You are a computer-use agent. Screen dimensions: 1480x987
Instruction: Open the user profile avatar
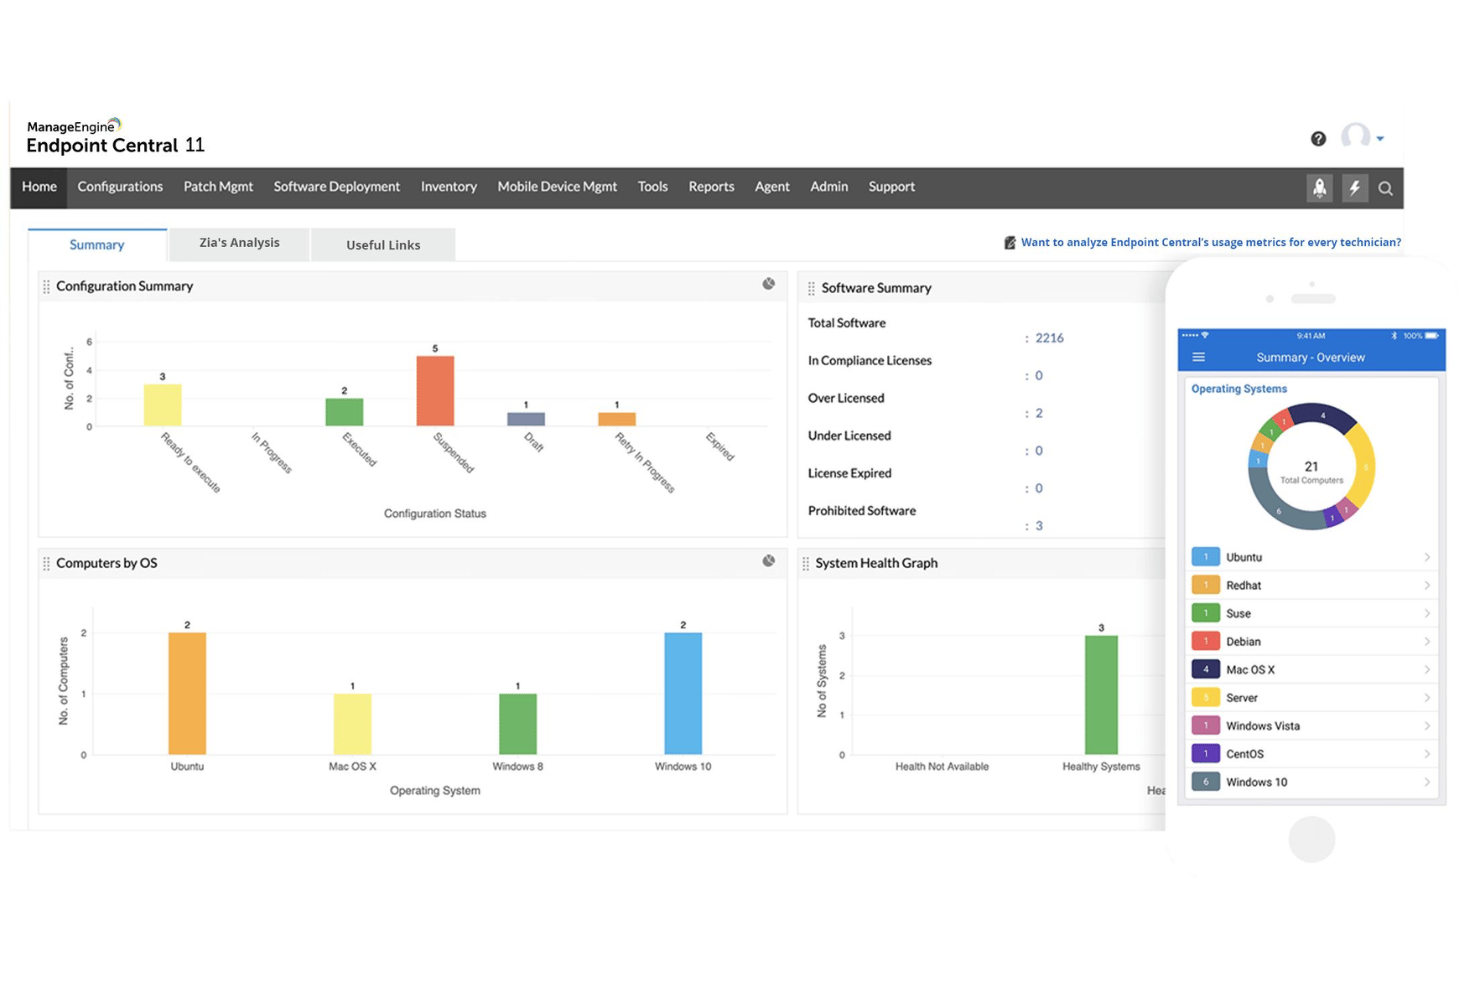point(1355,137)
